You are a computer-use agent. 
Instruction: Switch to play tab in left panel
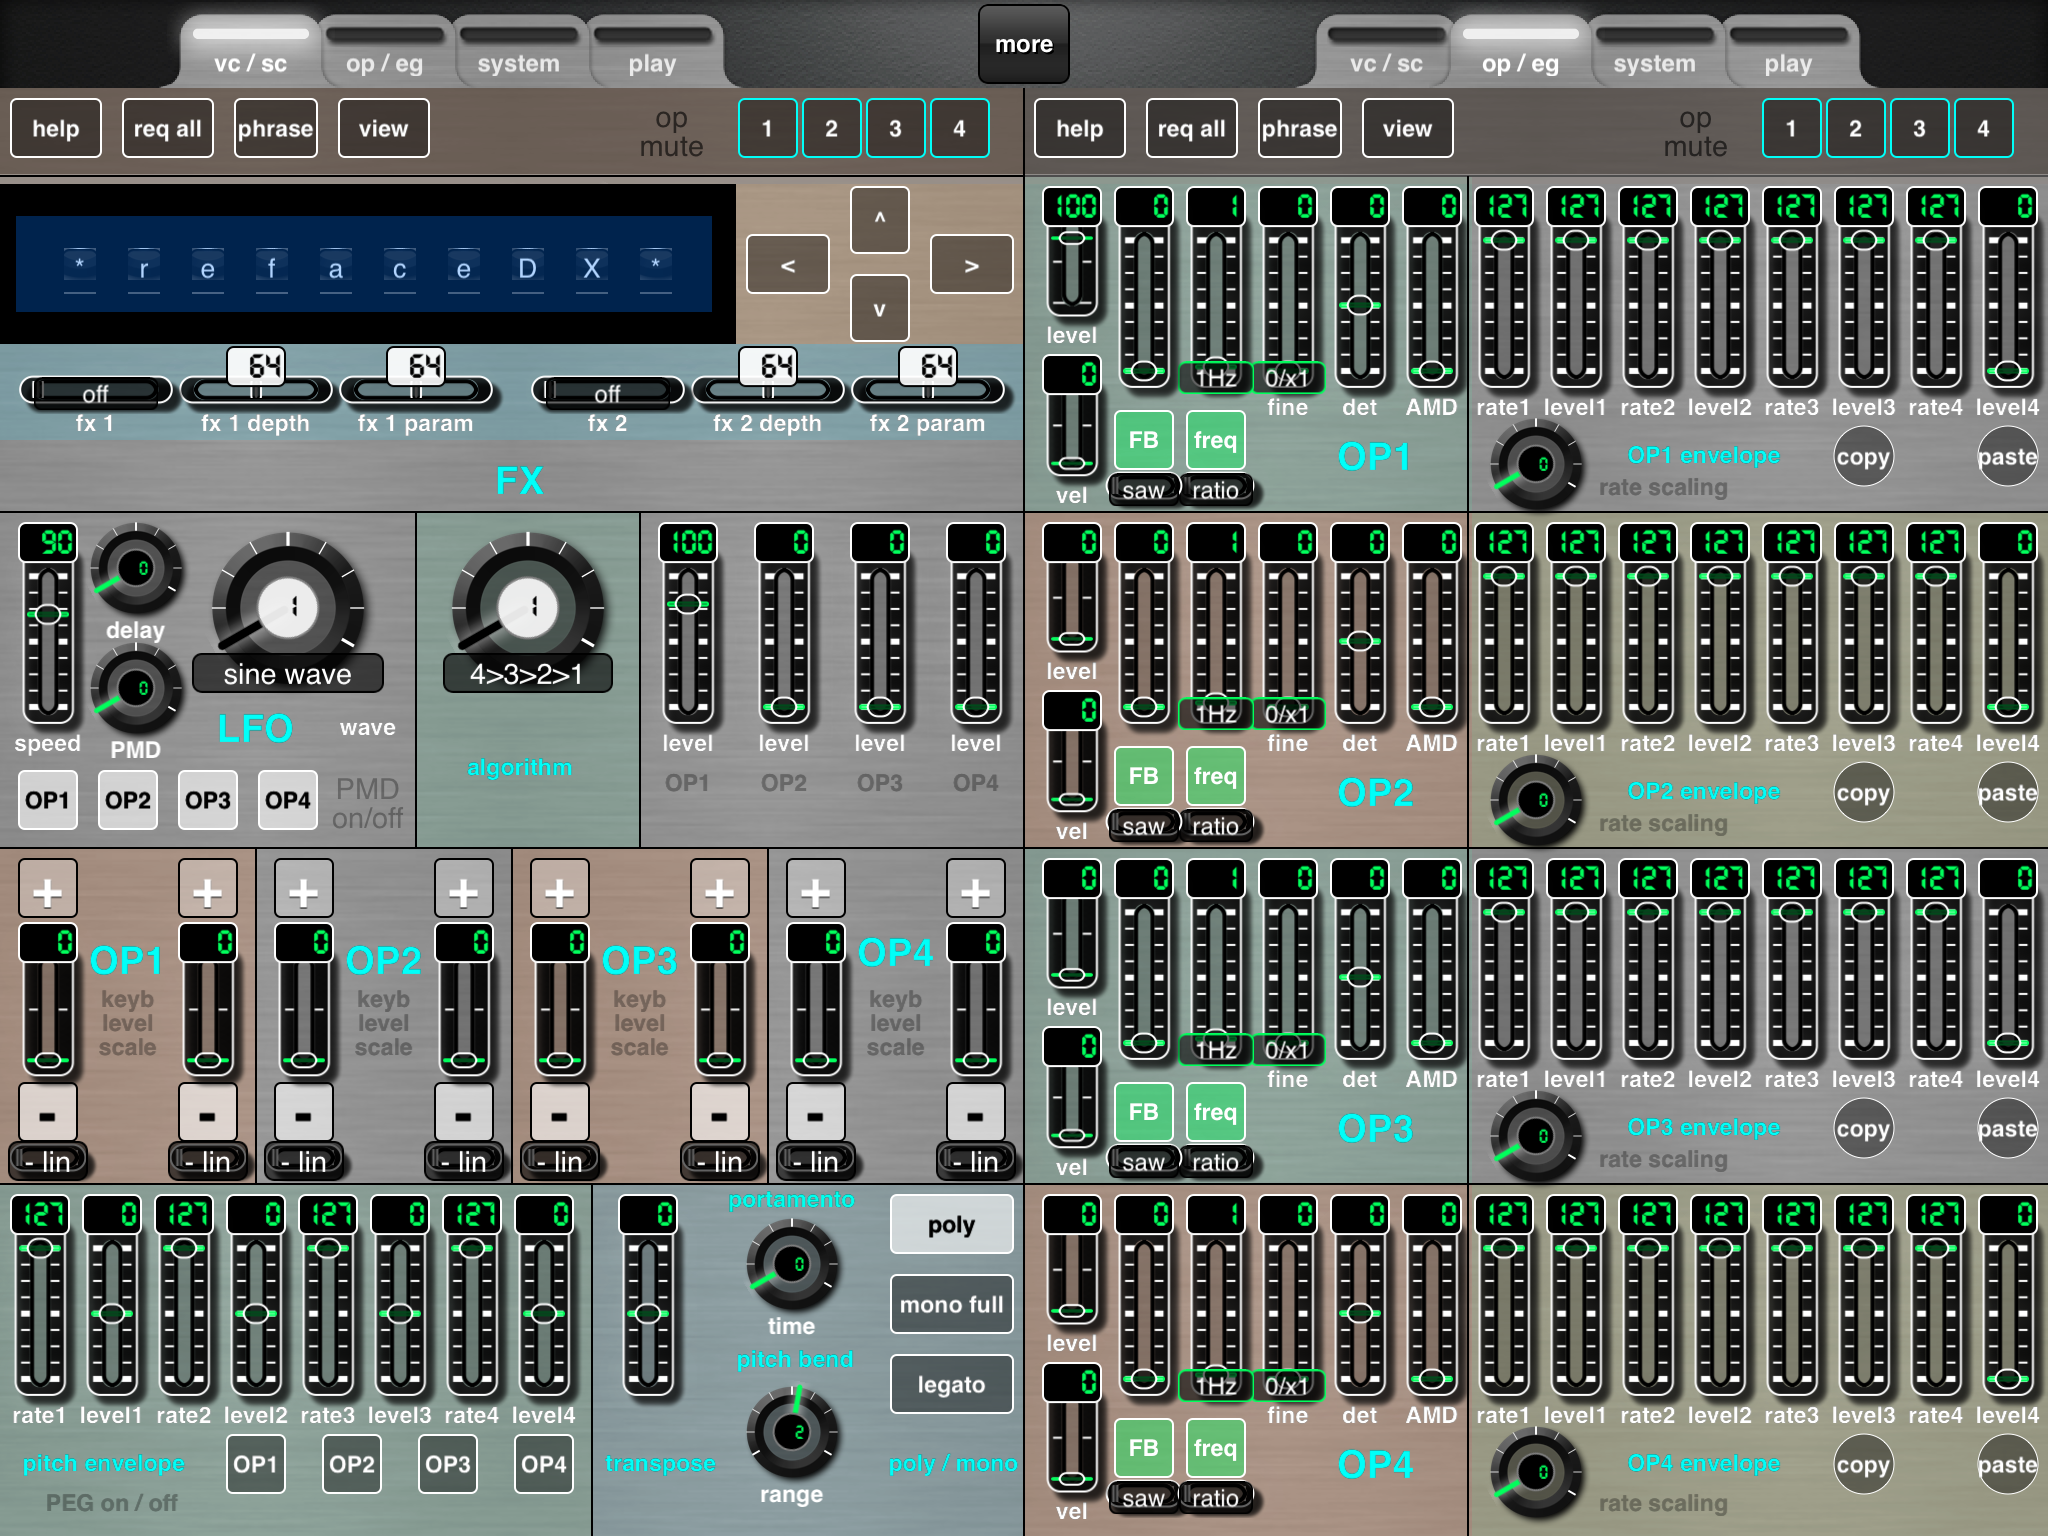[652, 54]
